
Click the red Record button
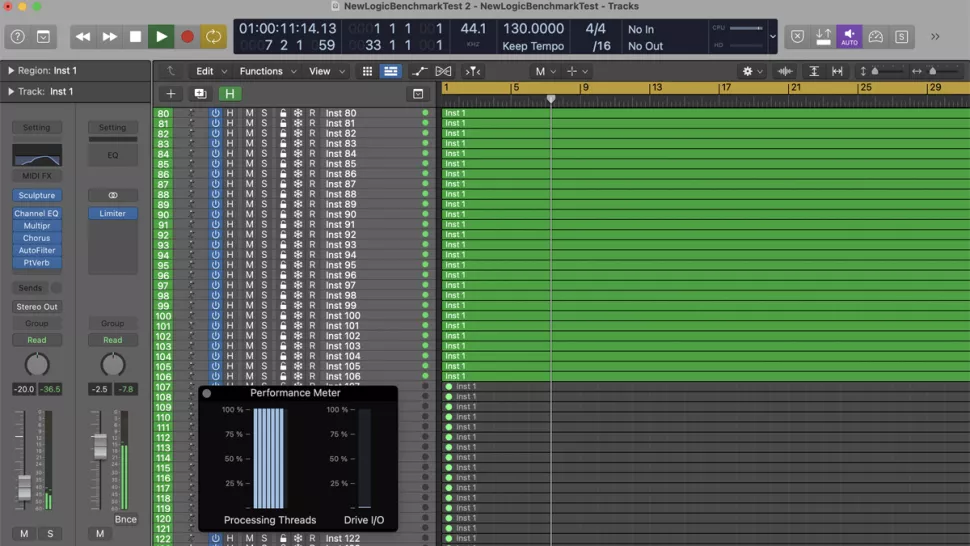click(187, 37)
